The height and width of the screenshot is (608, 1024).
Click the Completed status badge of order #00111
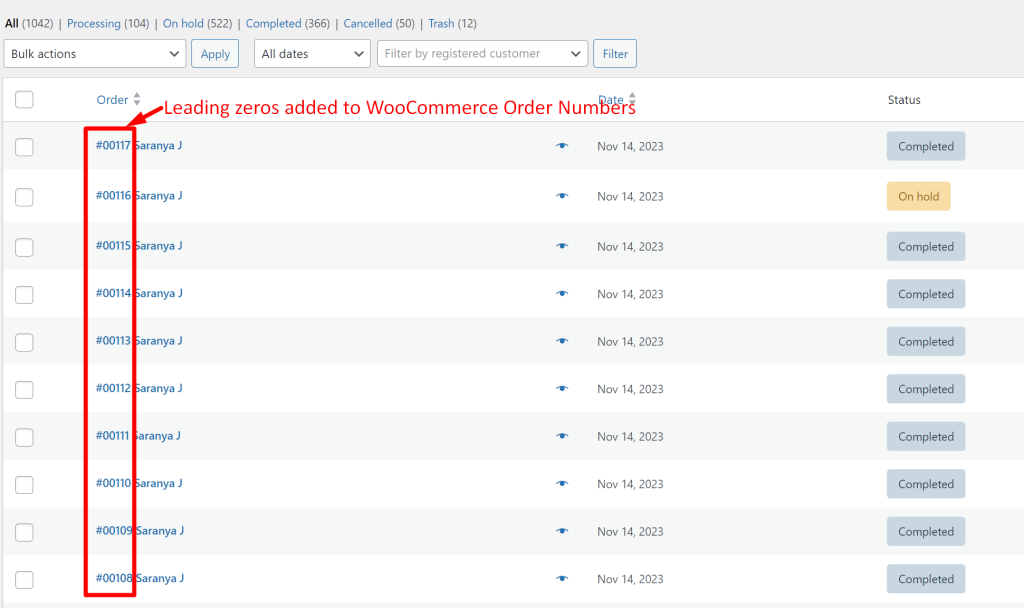click(925, 436)
